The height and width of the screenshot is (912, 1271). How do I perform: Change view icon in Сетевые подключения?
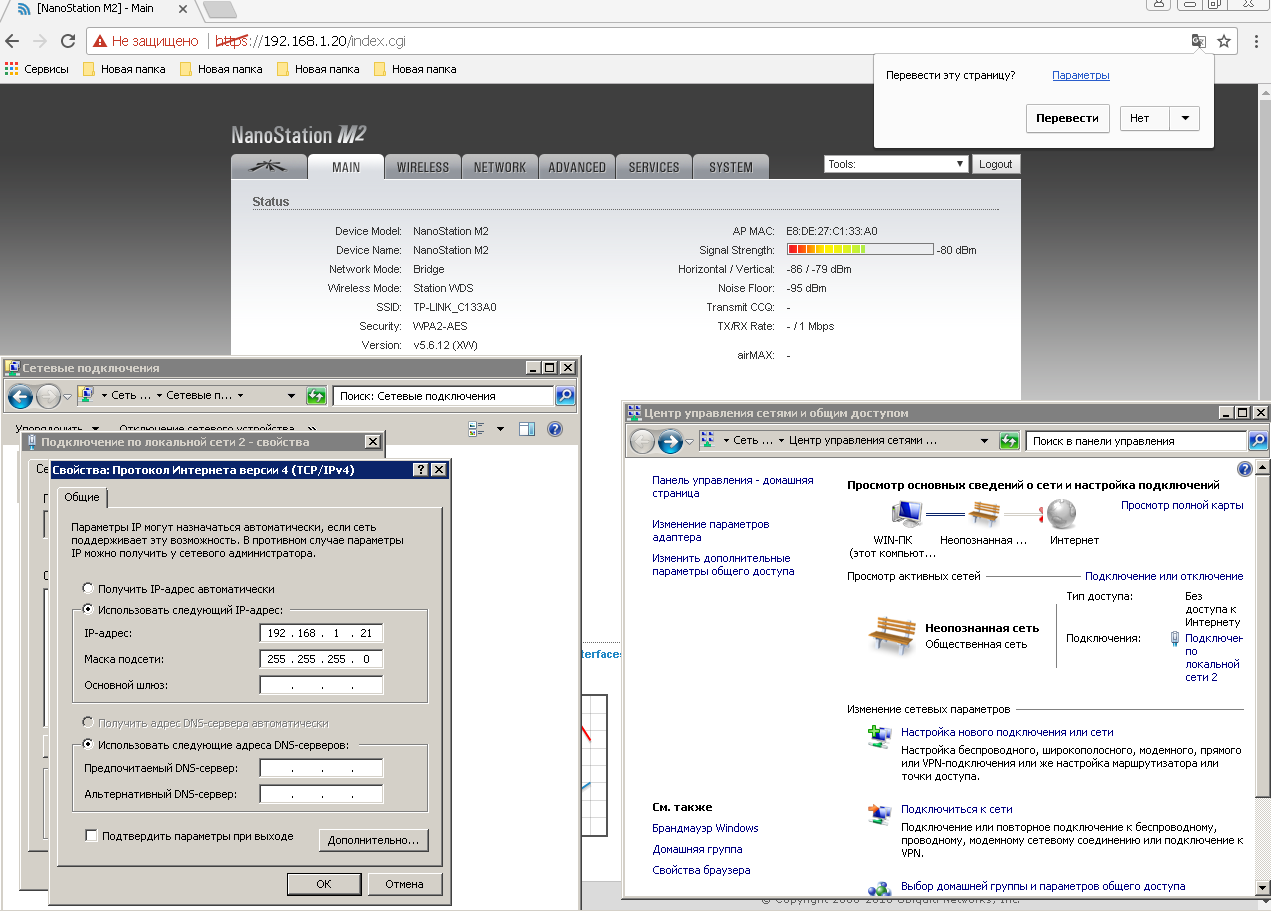tap(477, 429)
